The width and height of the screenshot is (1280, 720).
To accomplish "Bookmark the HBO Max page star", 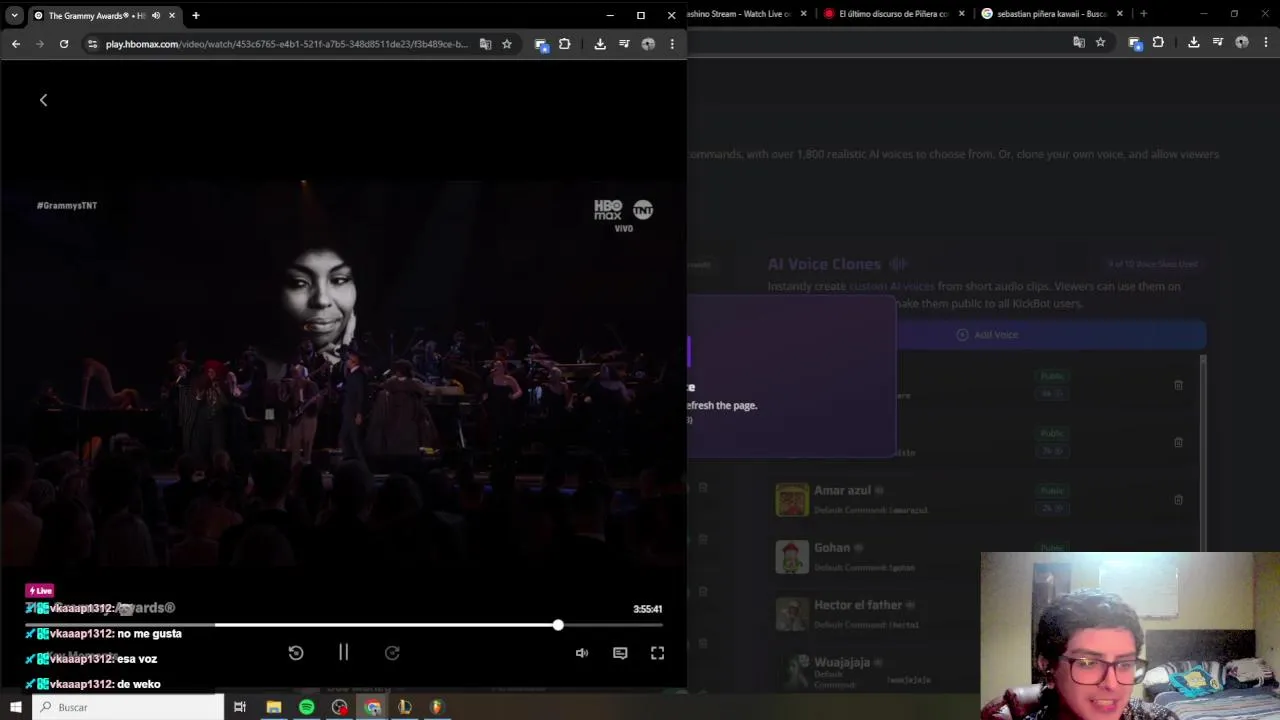I will pos(507,44).
